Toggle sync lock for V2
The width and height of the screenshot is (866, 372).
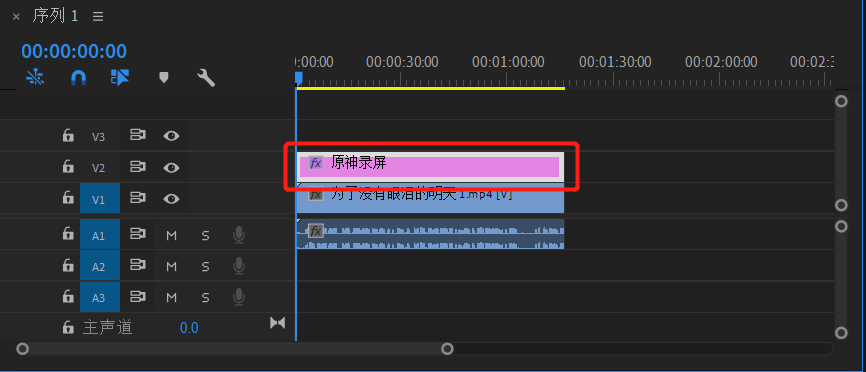pyautogui.click(x=138, y=167)
